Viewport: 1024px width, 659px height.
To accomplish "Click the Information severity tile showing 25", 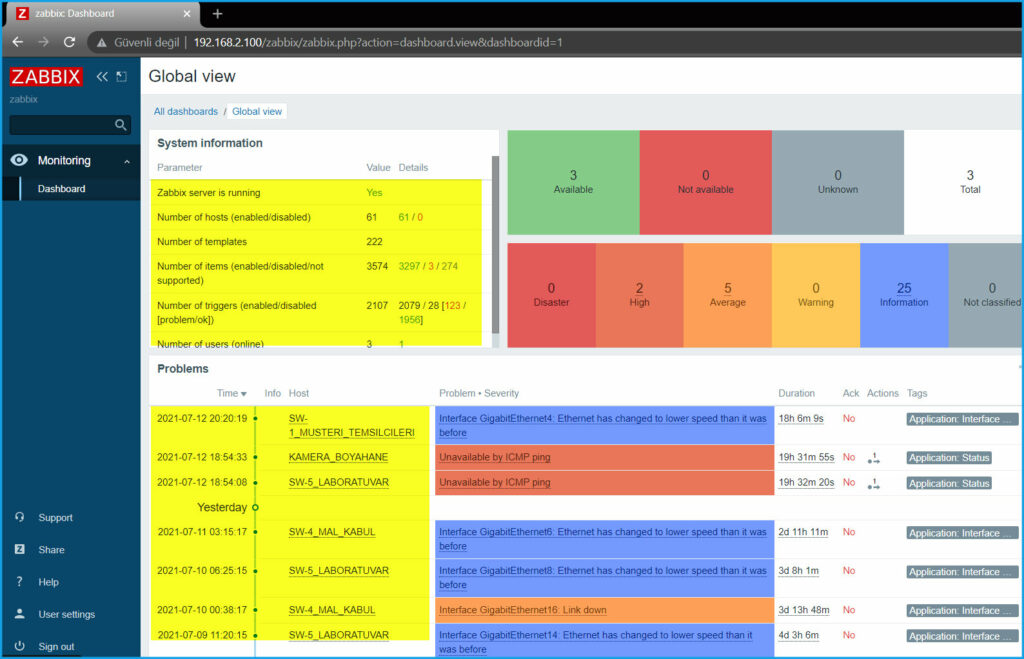I will 904,295.
